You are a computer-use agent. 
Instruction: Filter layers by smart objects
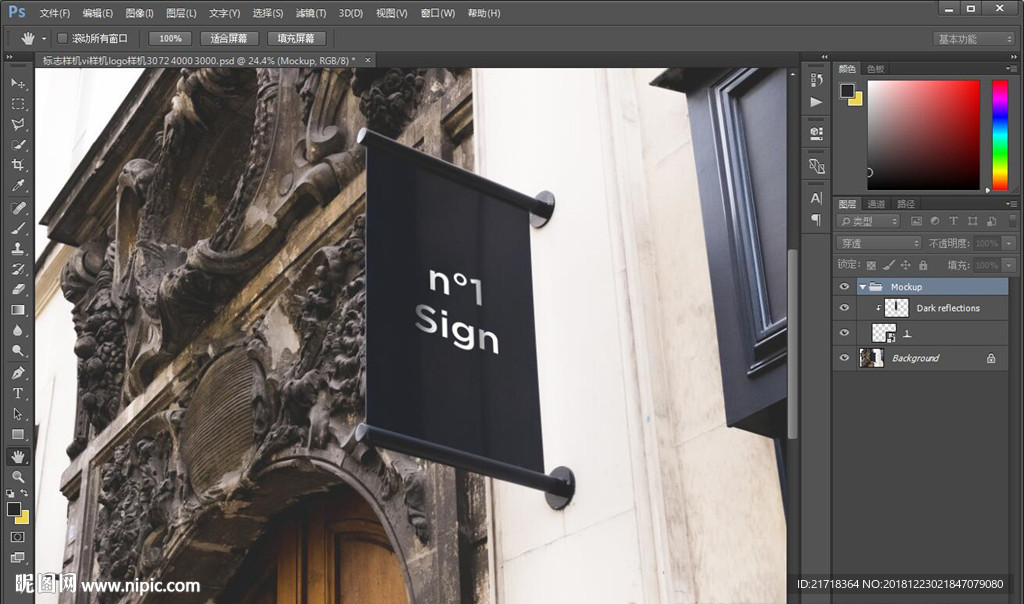pyautogui.click(x=991, y=221)
